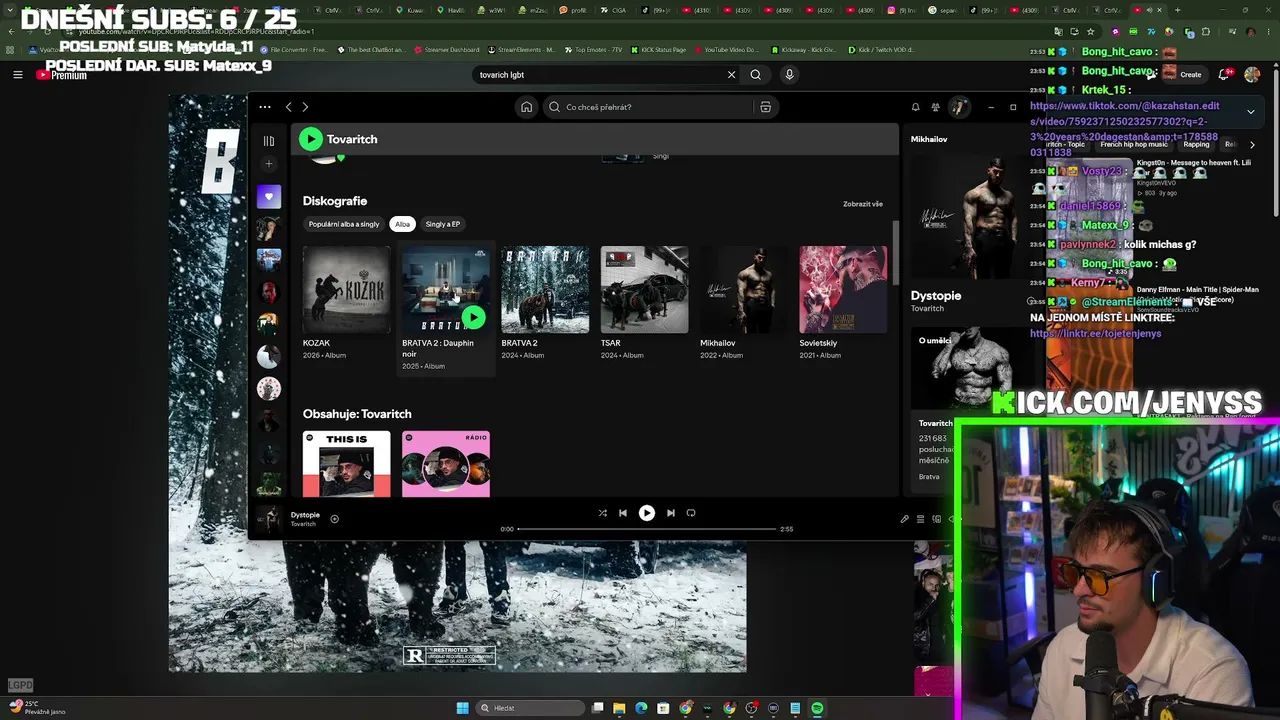Click Windows Start button
The width and height of the screenshot is (1280, 720).
462,708
